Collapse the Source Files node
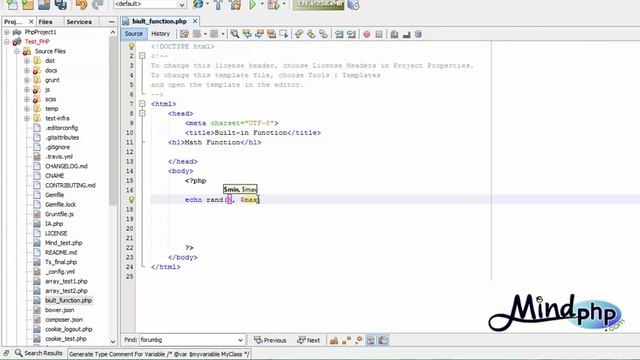This screenshot has height=360, width=640. click(17, 51)
